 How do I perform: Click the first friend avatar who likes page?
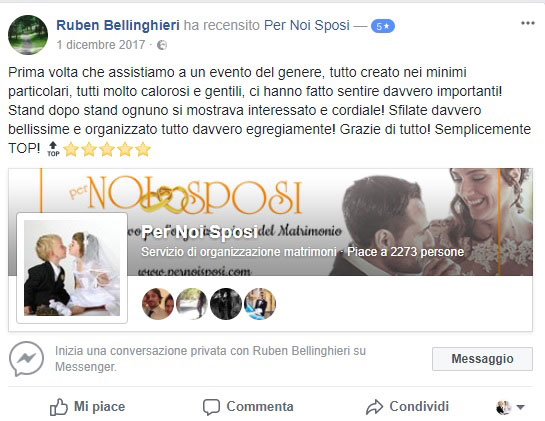(x=158, y=304)
